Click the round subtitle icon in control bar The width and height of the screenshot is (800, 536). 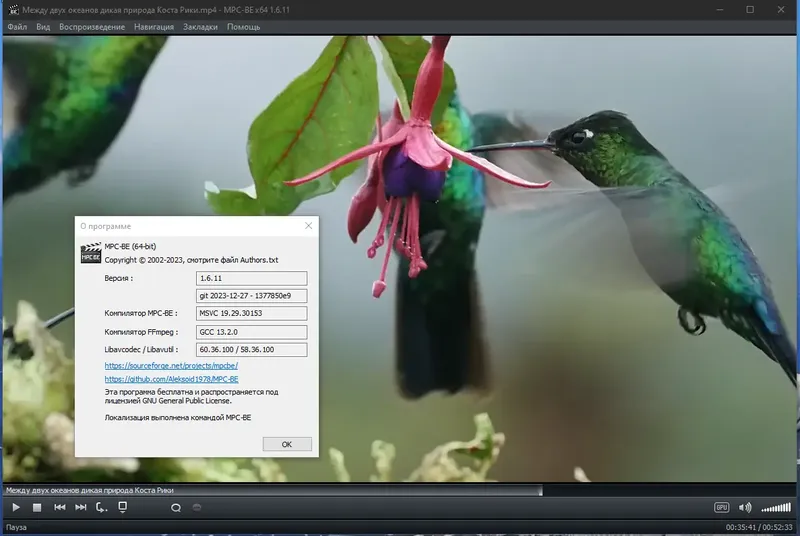click(175, 507)
